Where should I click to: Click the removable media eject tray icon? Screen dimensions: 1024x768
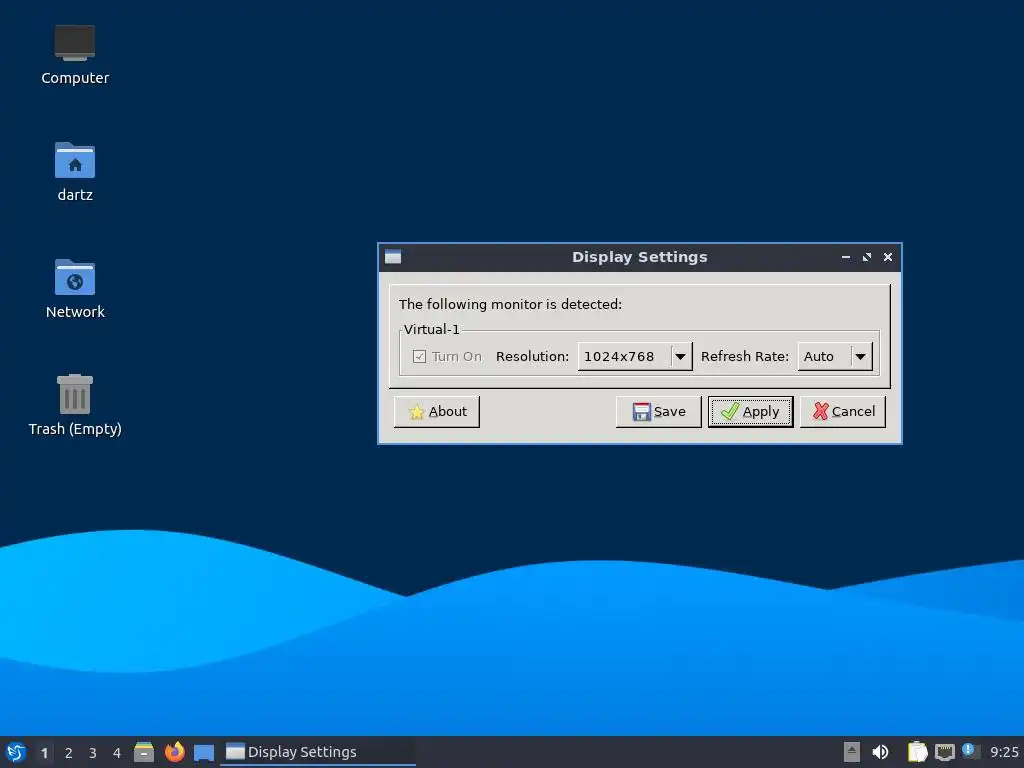pos(852,752)
